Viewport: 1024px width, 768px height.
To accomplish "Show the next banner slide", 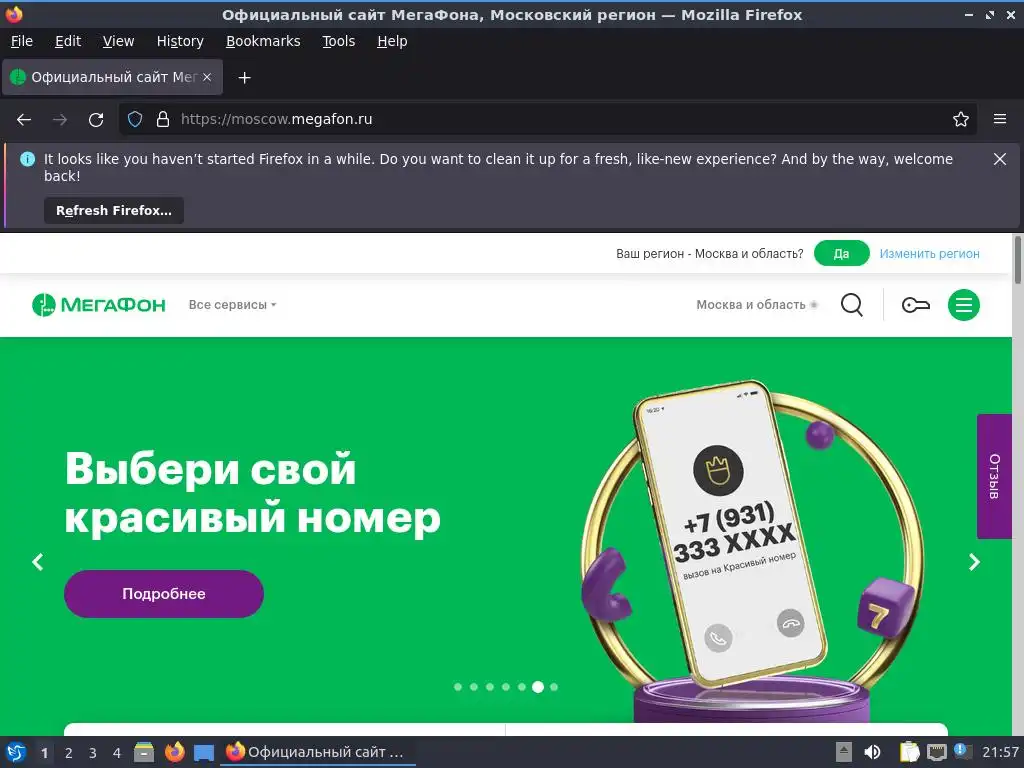I will click(x=974, y=562).
